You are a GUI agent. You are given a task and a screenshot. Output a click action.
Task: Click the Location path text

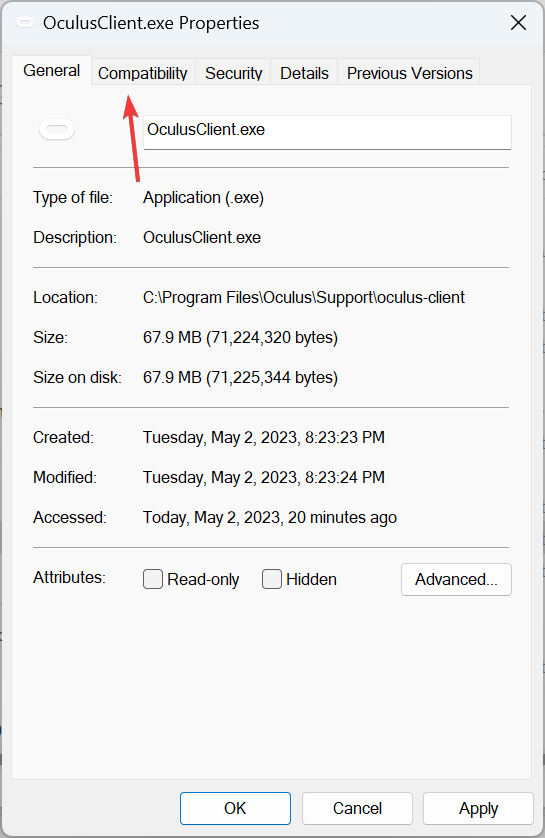303,297
